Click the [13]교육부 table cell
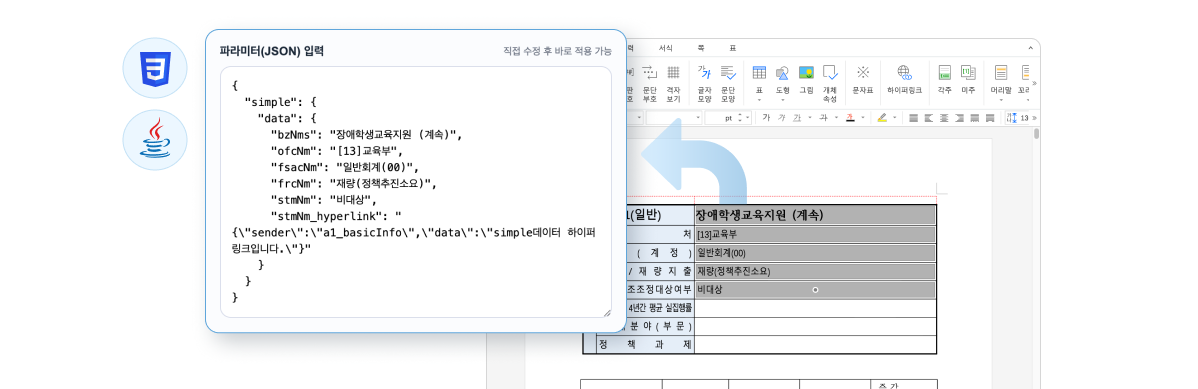The width and height of the screenshot is (1198, 389). [815, 234]
